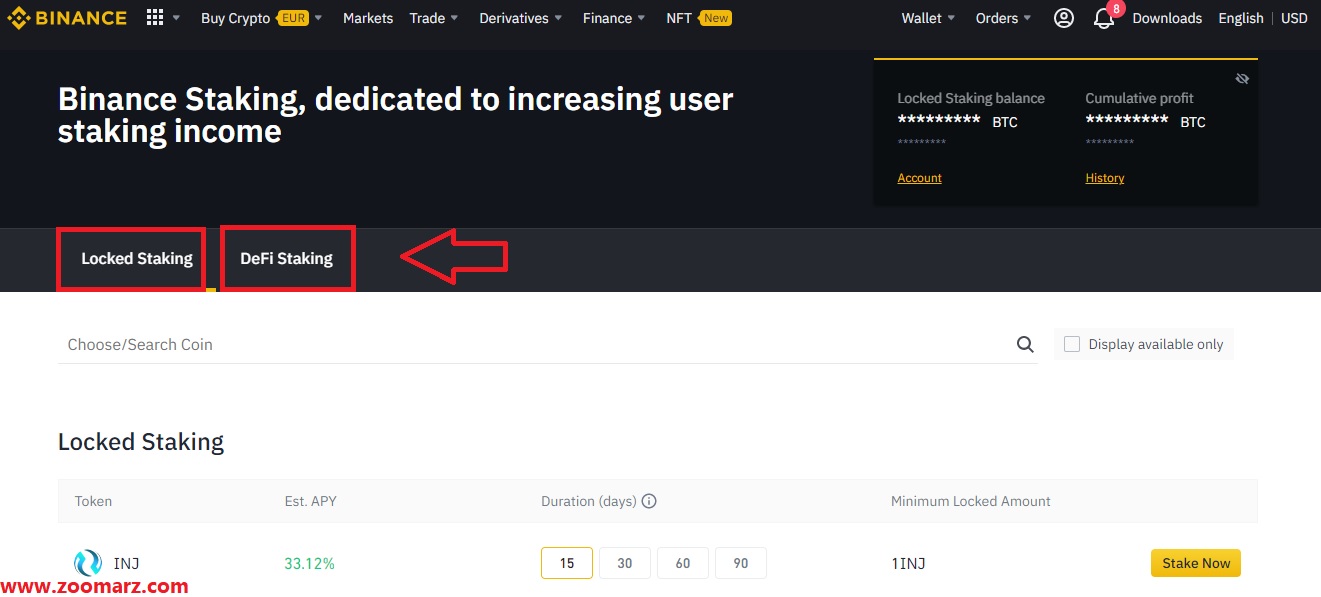Click the Stake Now button for INJ
This screenshot has width=1321, height=597.
(x=1196, y=563)
